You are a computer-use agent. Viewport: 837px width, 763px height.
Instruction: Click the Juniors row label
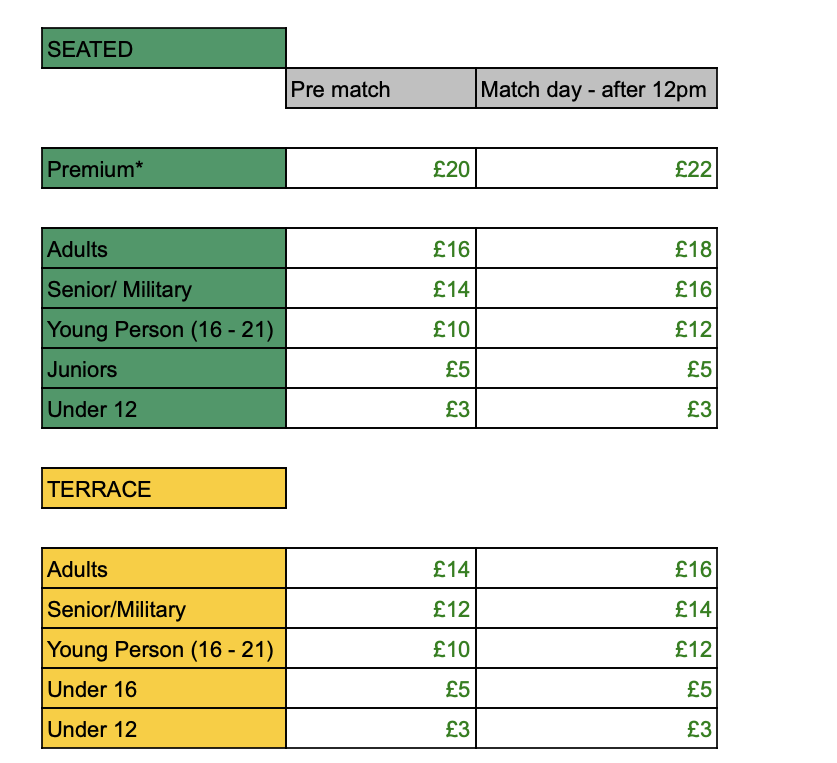point(164,369)
